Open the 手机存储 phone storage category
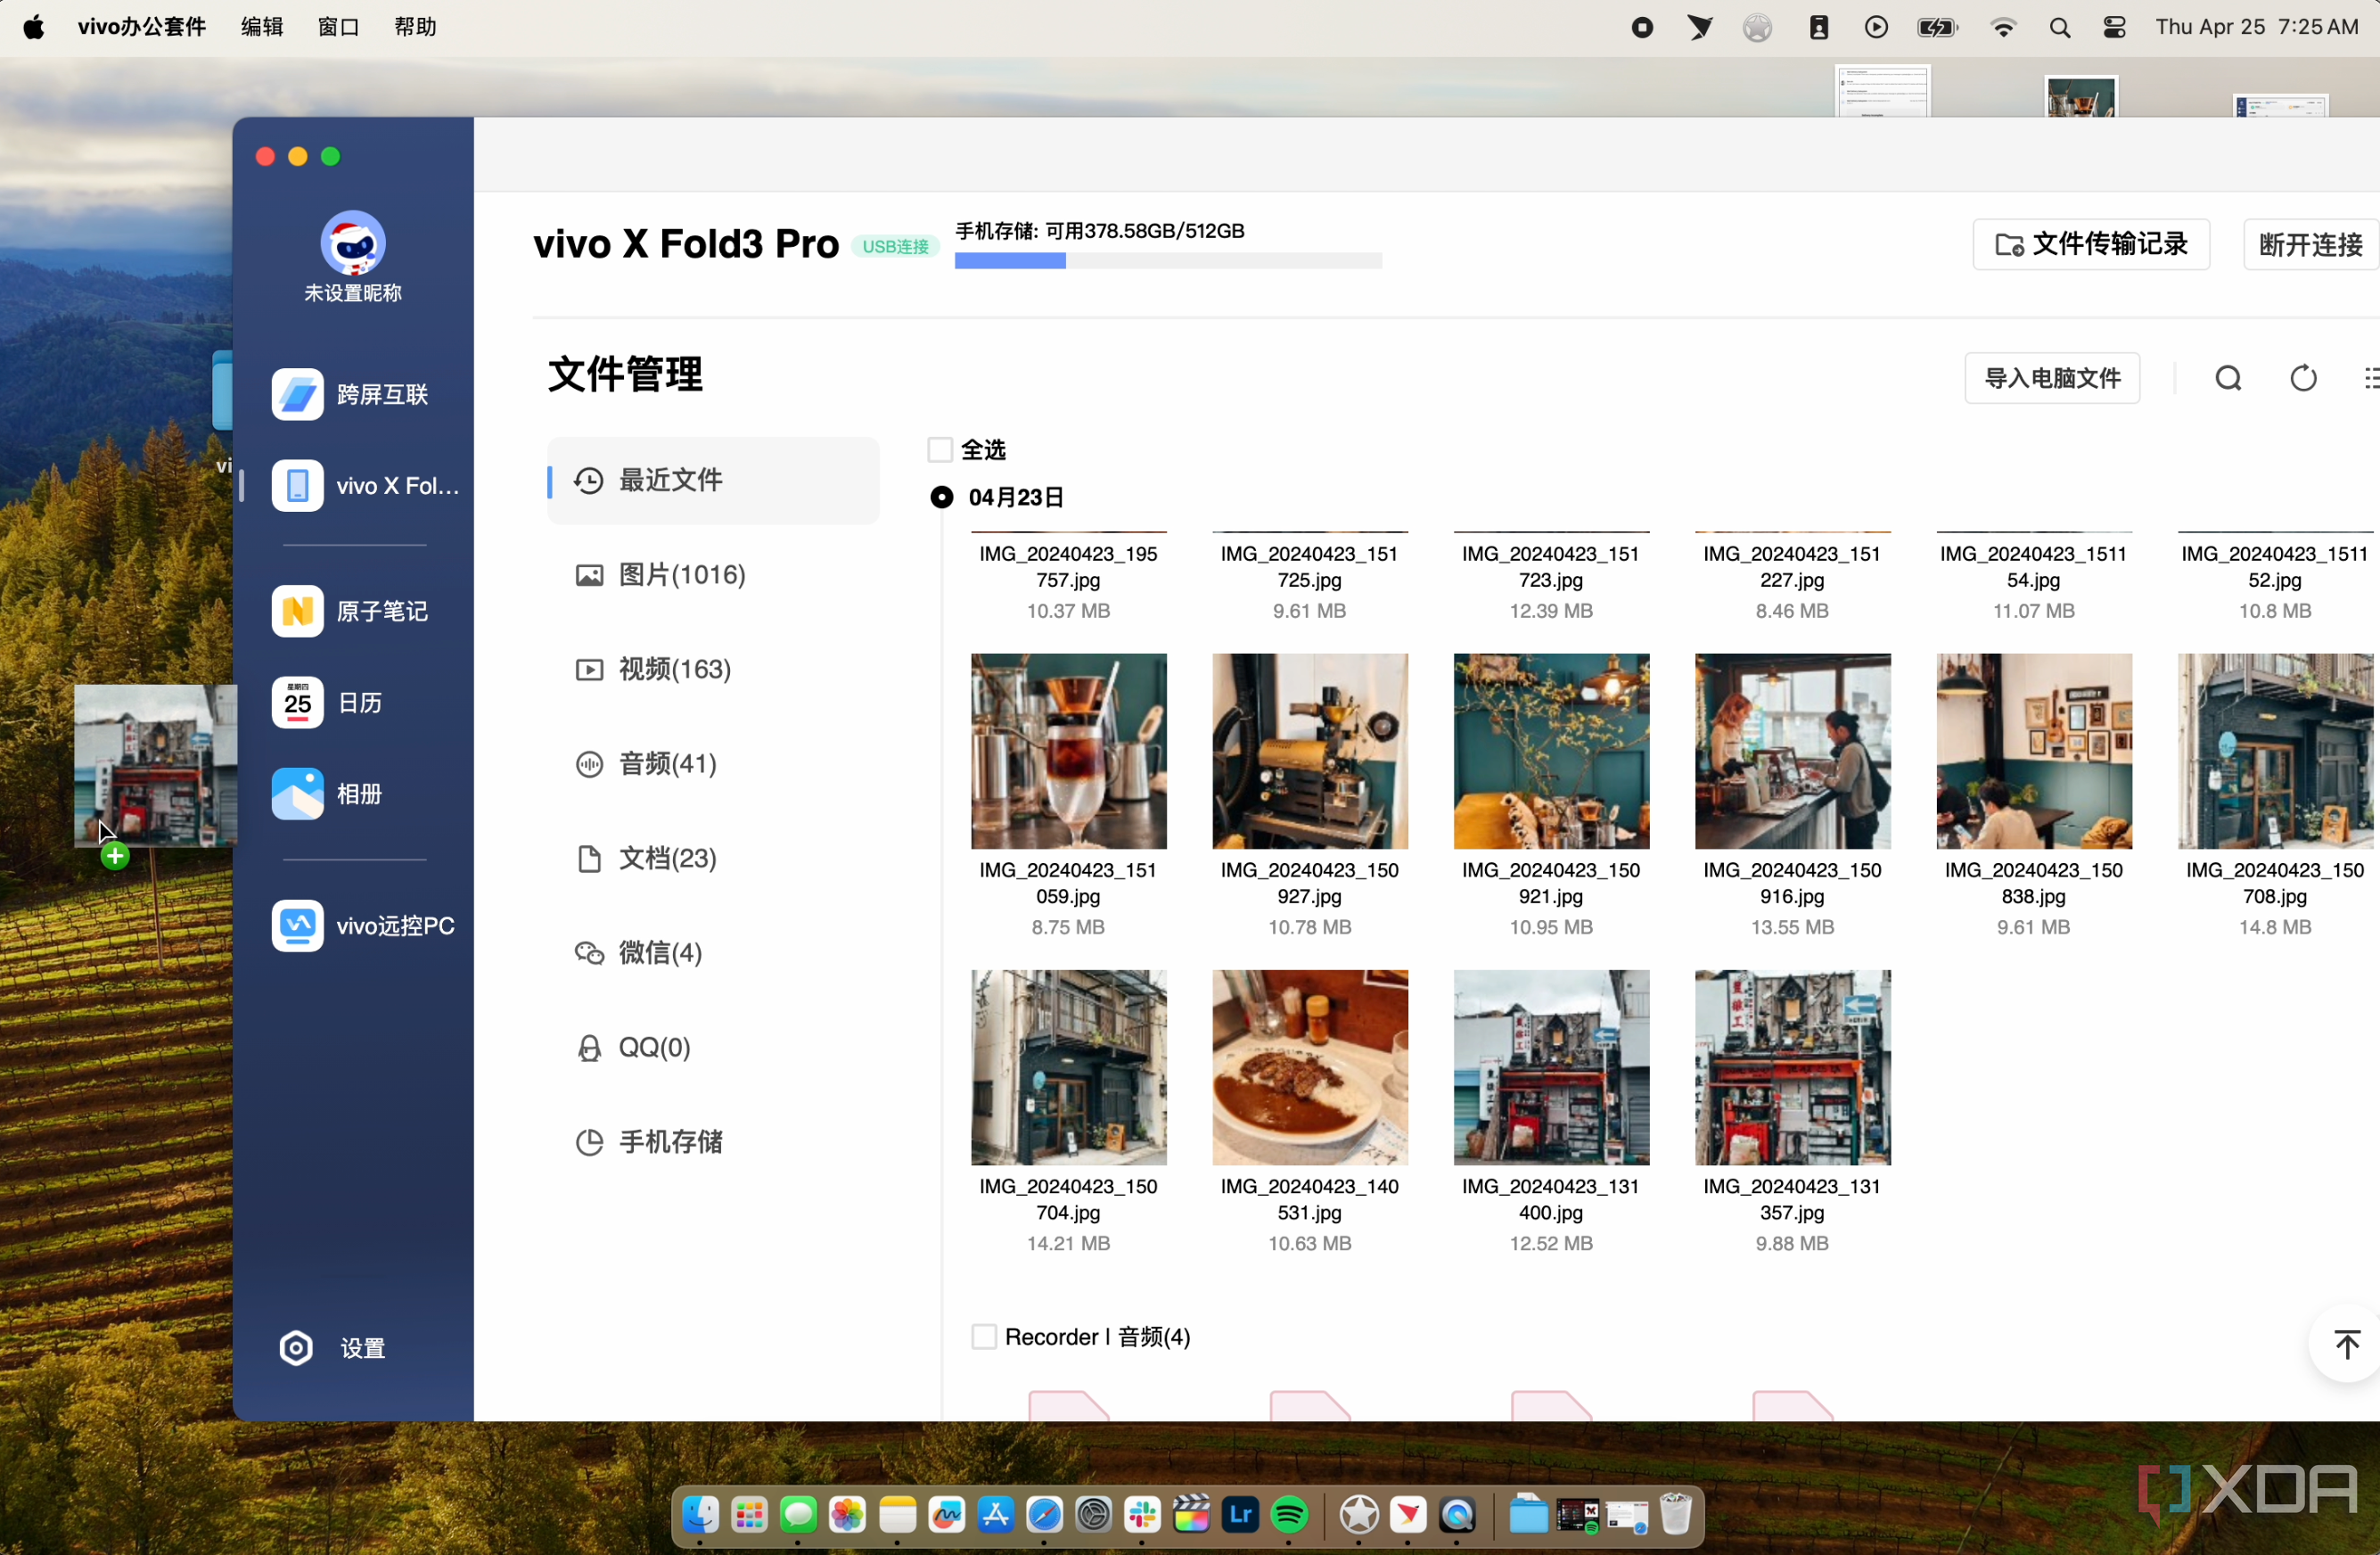This screenshot has height=1555, width=2380. [649, 1142]
